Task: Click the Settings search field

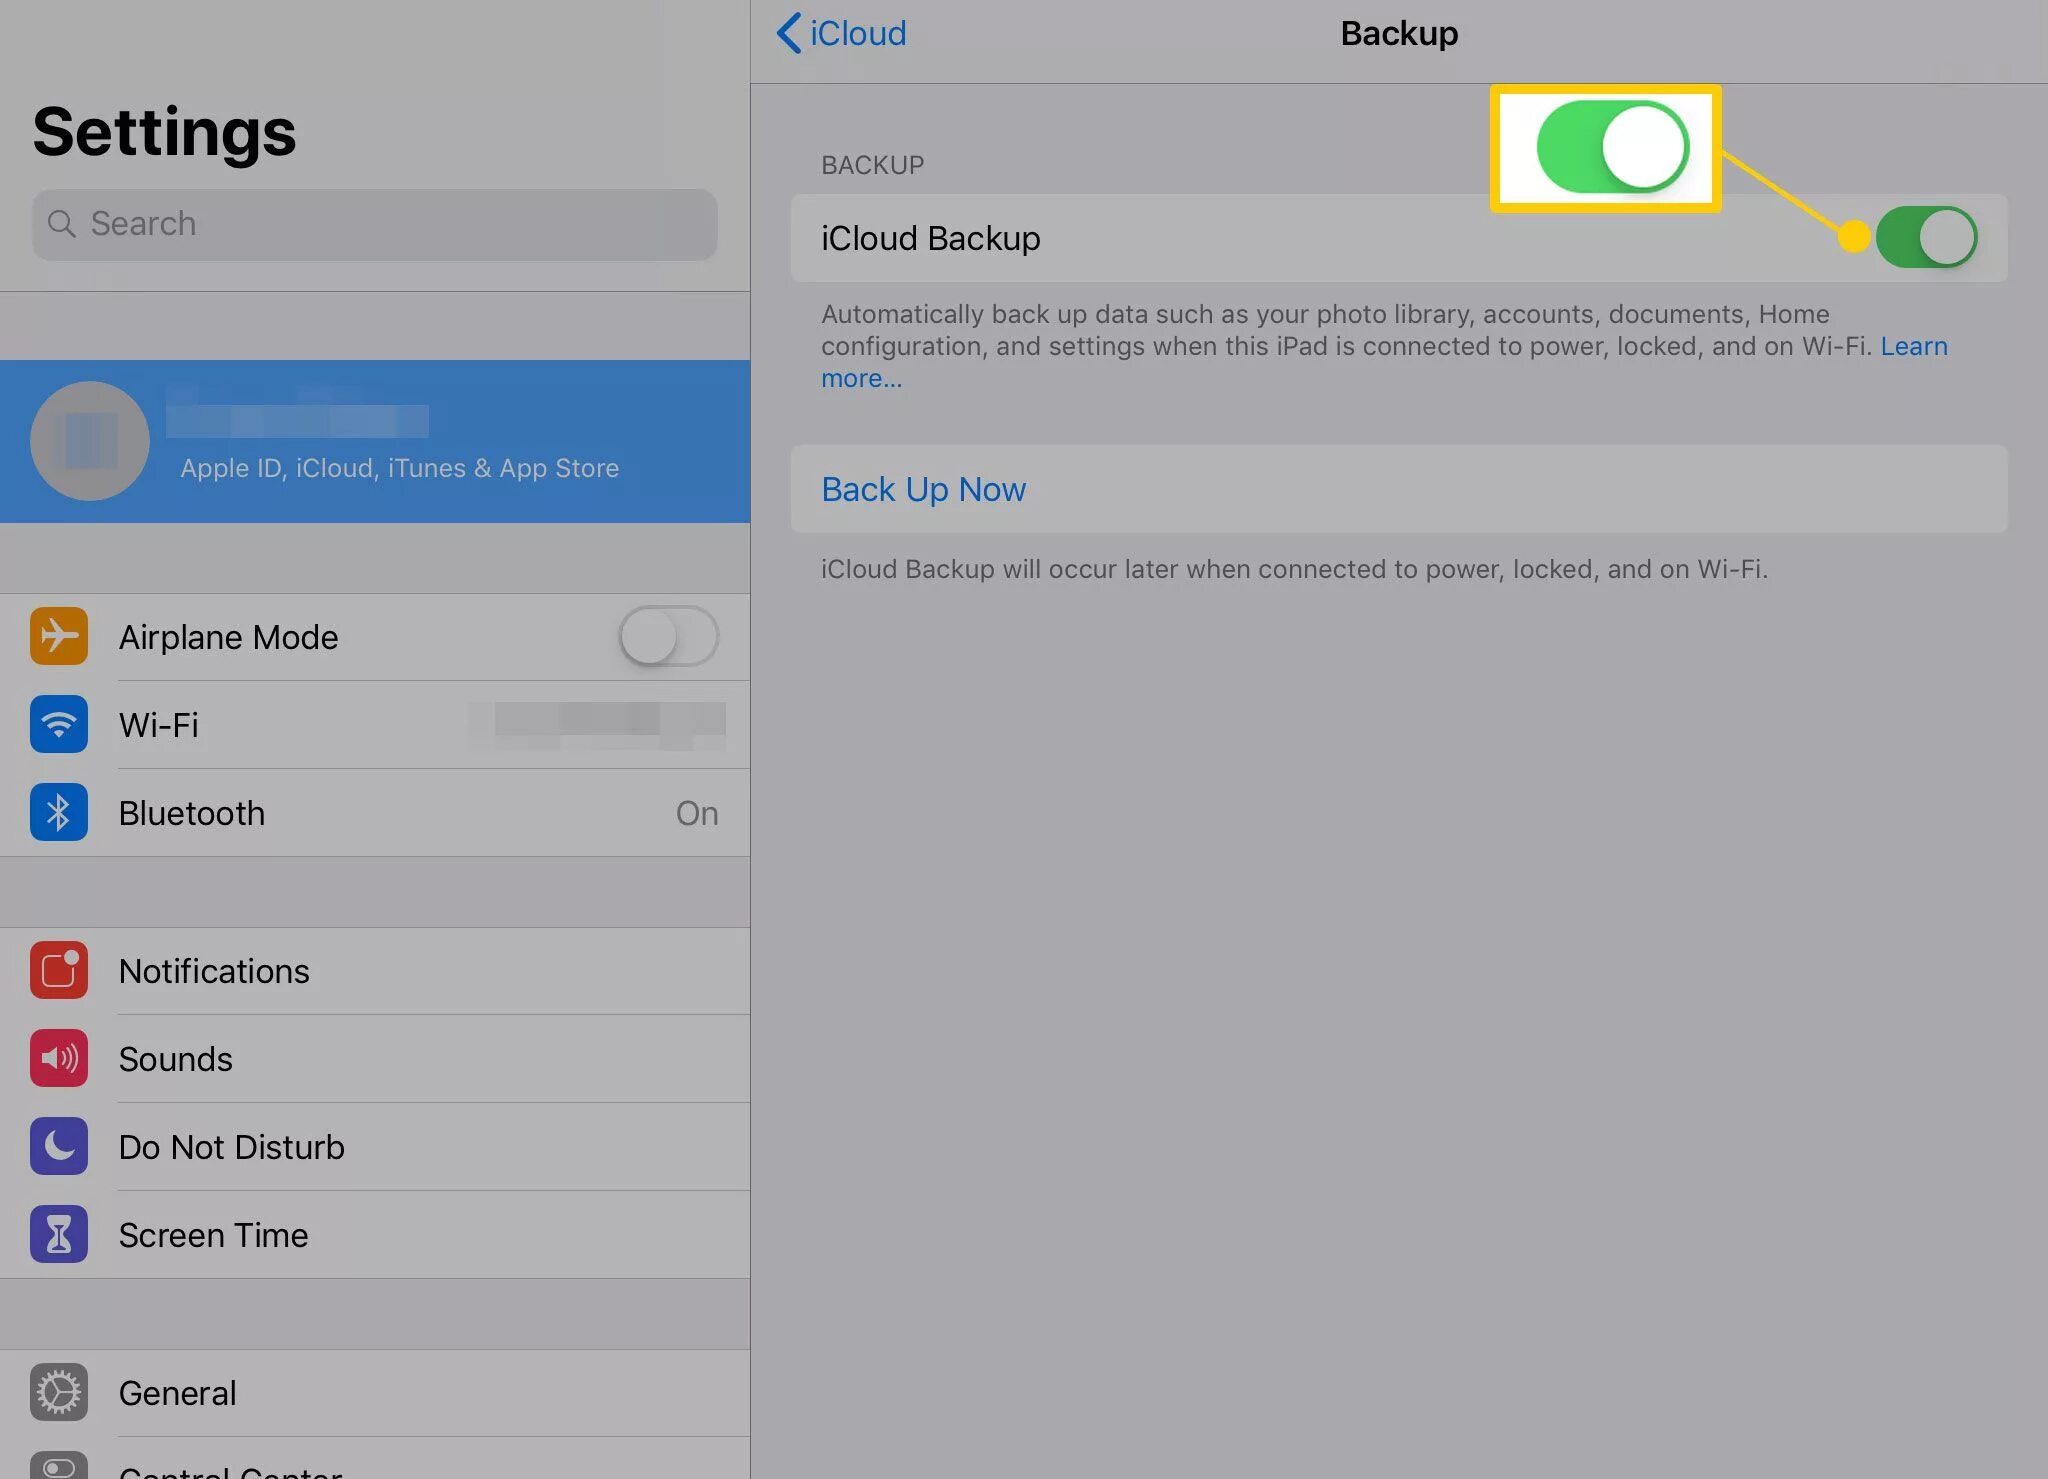Action: (375, 224)
